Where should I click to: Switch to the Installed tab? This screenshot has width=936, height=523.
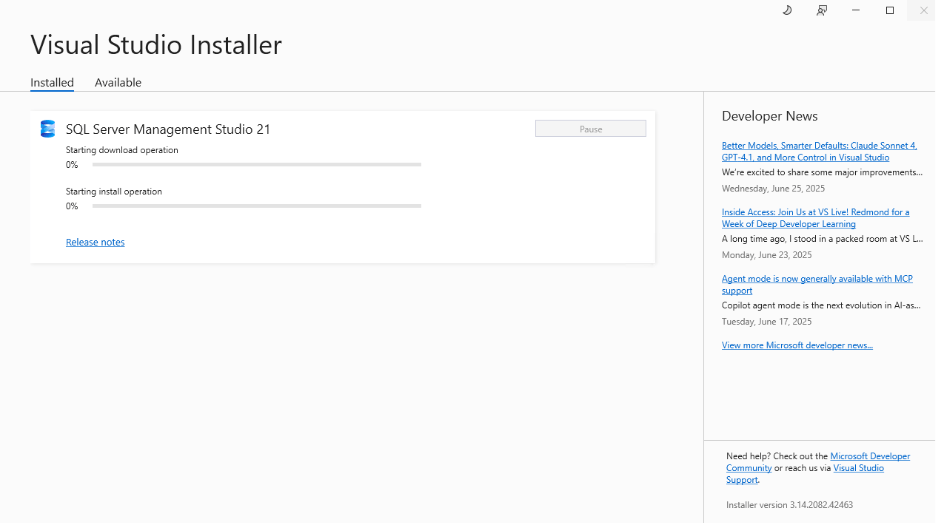pos(52,83)
